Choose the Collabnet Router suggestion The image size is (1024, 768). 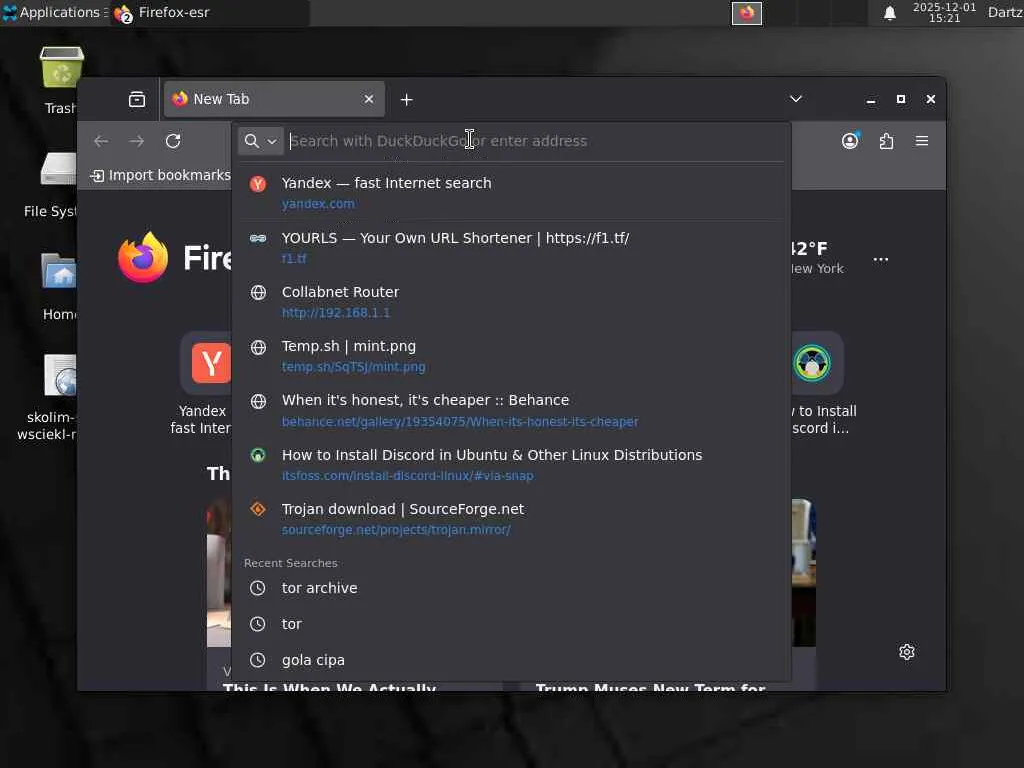click(511, 302)
